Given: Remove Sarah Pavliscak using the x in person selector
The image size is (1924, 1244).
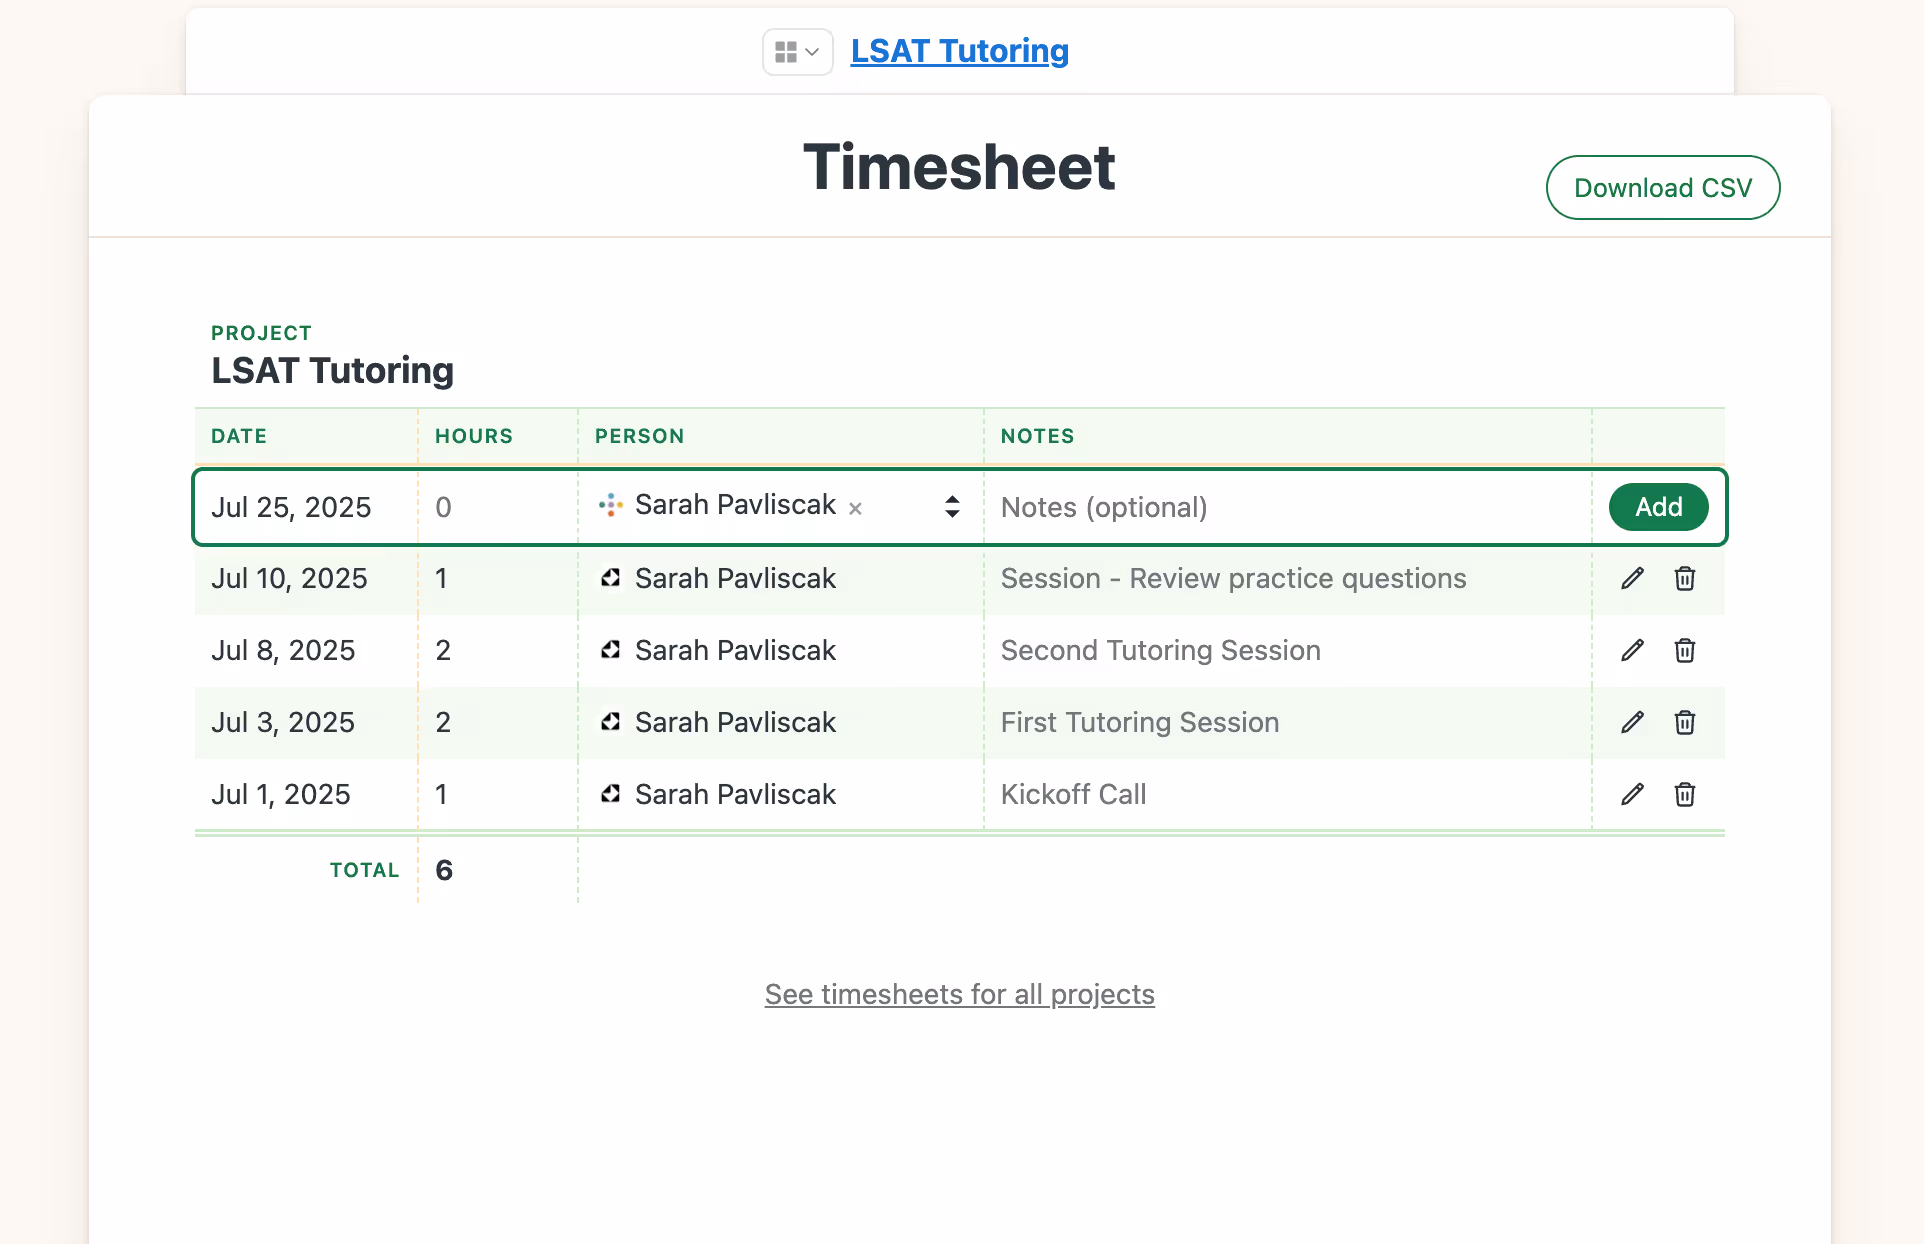Looking at the screenshot, I should coord(855,508).
